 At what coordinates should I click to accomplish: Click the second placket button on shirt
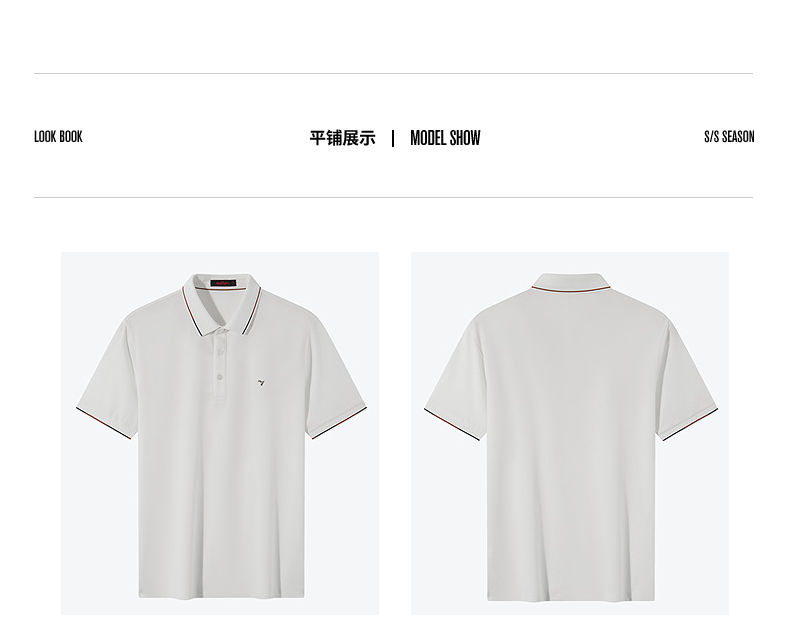[220, 377]
